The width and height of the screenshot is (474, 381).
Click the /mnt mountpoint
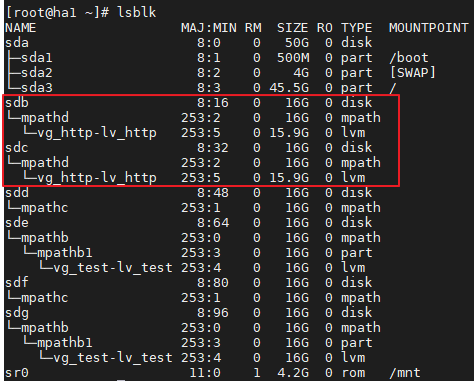(x=405, y=373)
